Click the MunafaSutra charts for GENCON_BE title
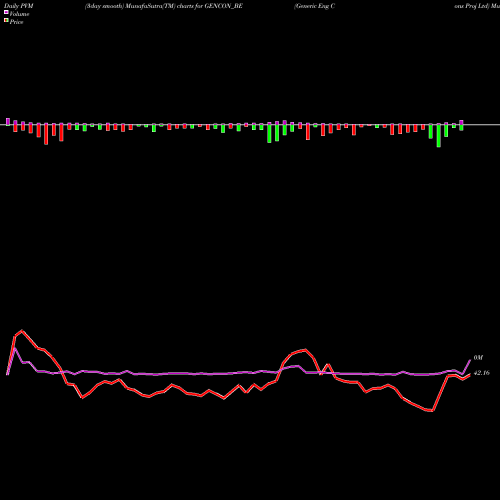 (164, 6)
